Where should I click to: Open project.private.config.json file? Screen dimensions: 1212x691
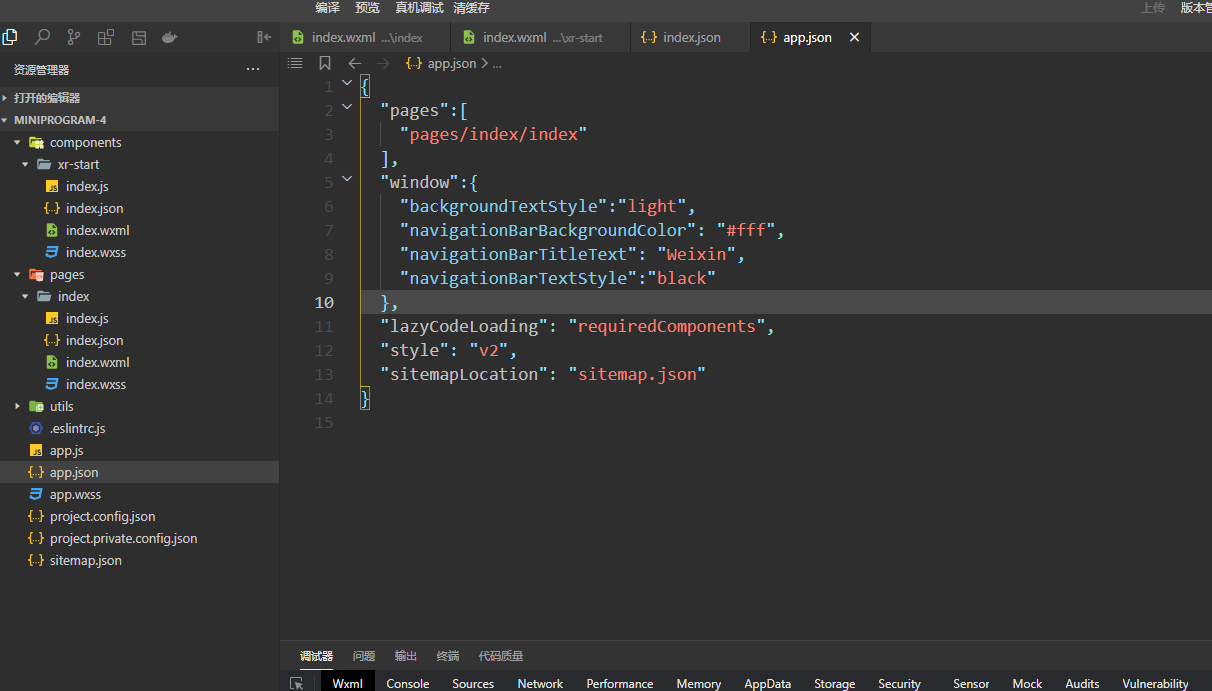(x=140, y=538)
